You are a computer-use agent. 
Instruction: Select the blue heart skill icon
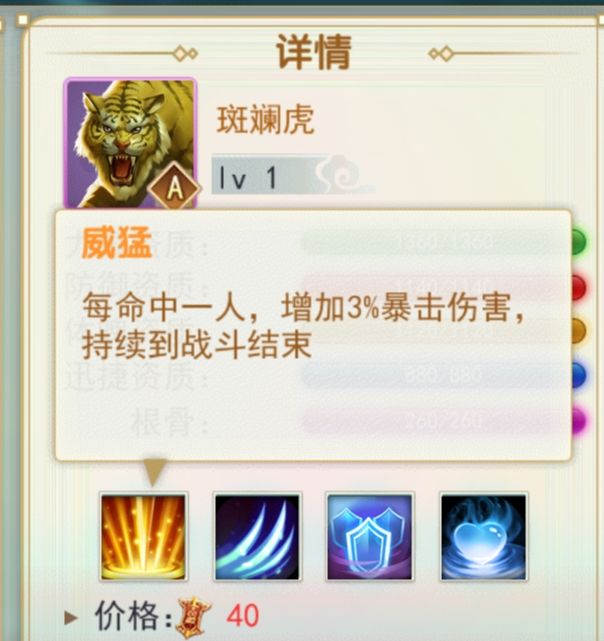click(483, 536)
